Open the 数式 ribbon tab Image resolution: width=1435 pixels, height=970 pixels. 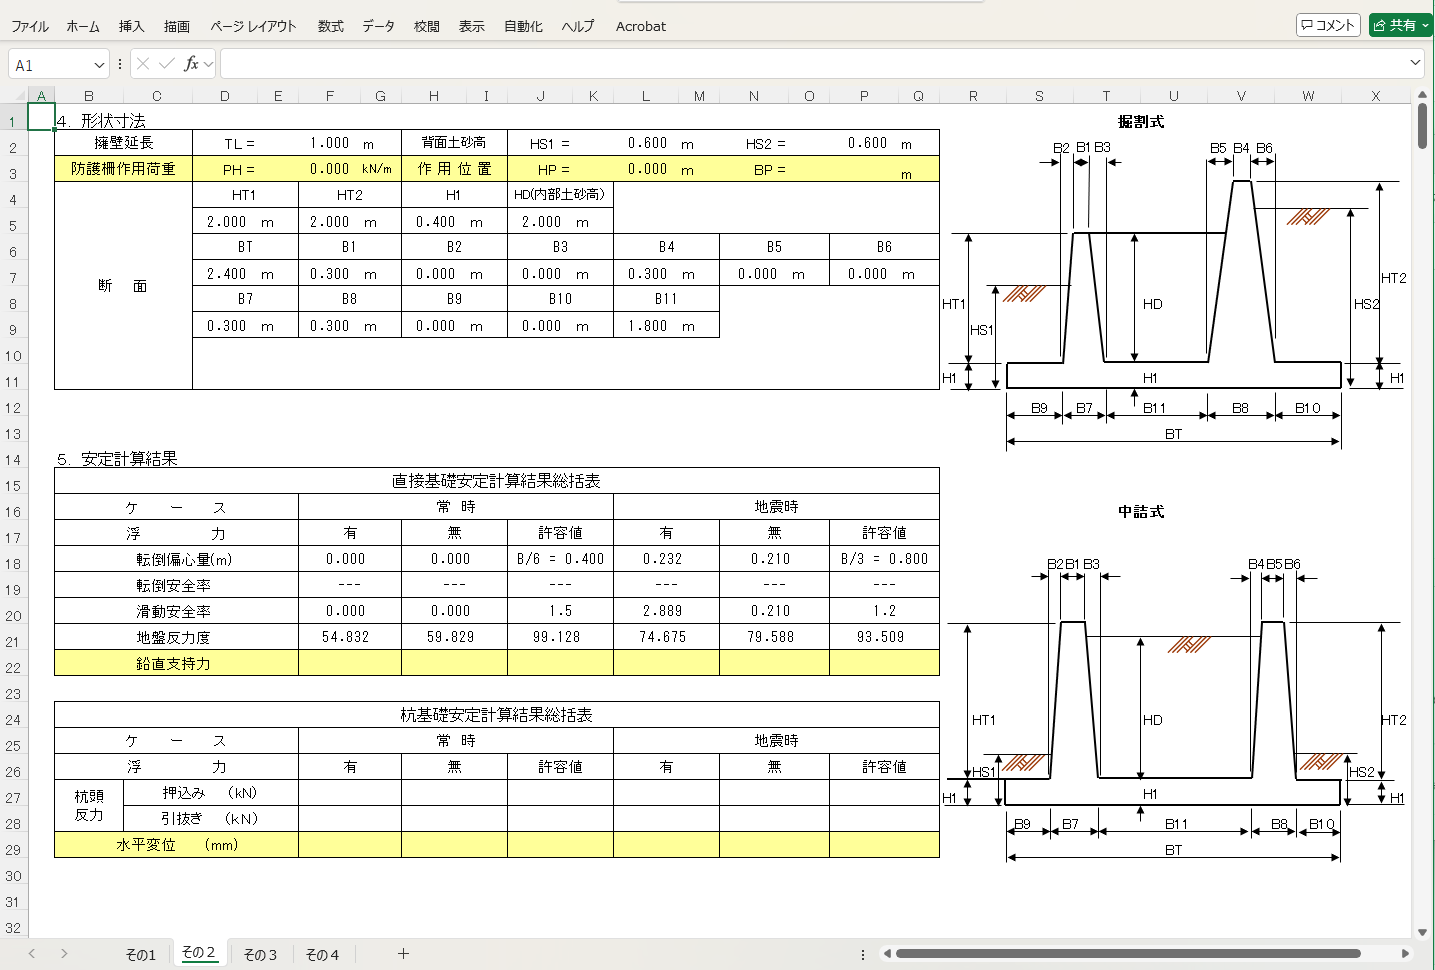click(330, 26)
